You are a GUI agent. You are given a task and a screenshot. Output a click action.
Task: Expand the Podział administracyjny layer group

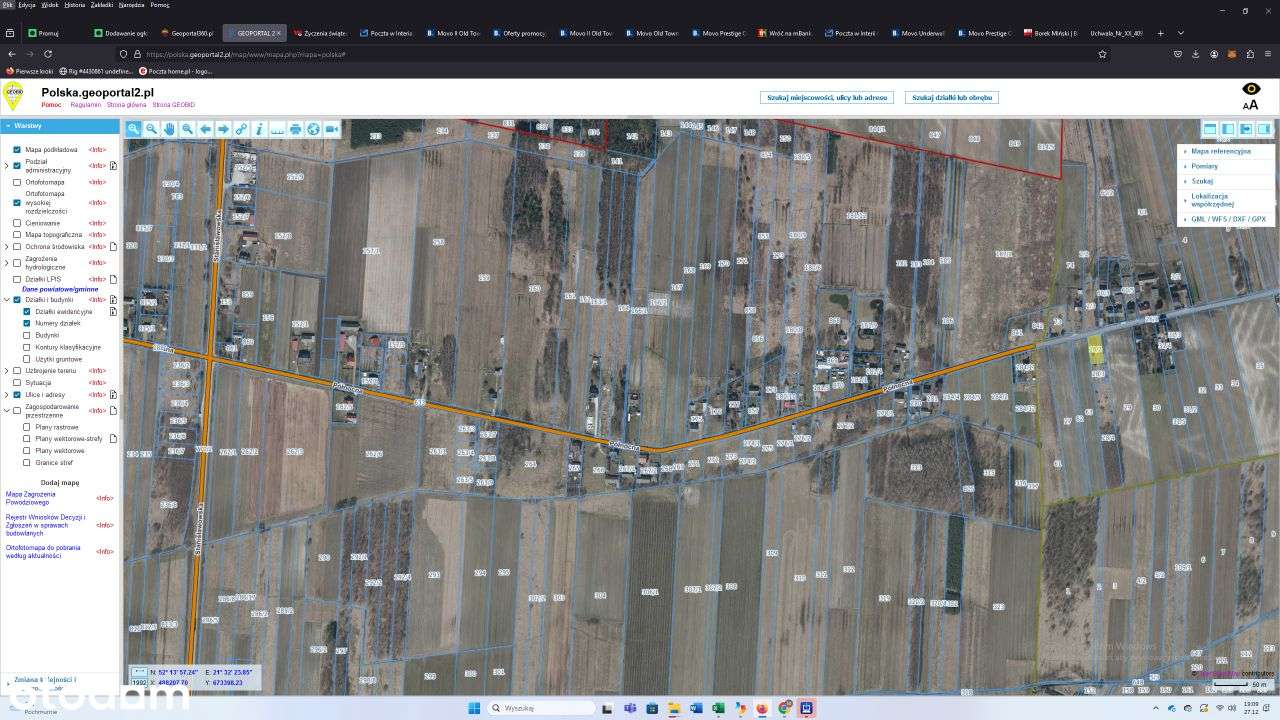(x=6, y=166)
